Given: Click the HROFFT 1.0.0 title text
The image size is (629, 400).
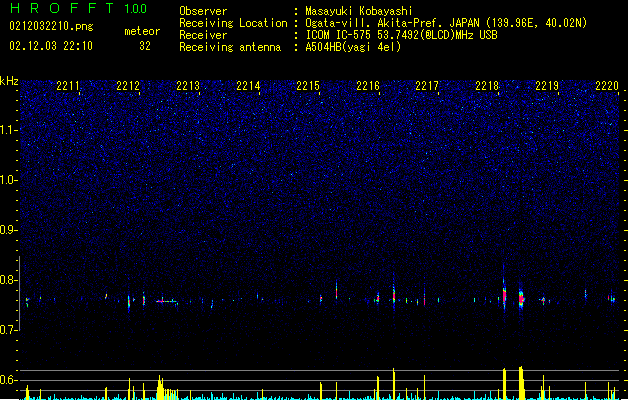Looking at the screenshot, I should [x=78, y=8].
